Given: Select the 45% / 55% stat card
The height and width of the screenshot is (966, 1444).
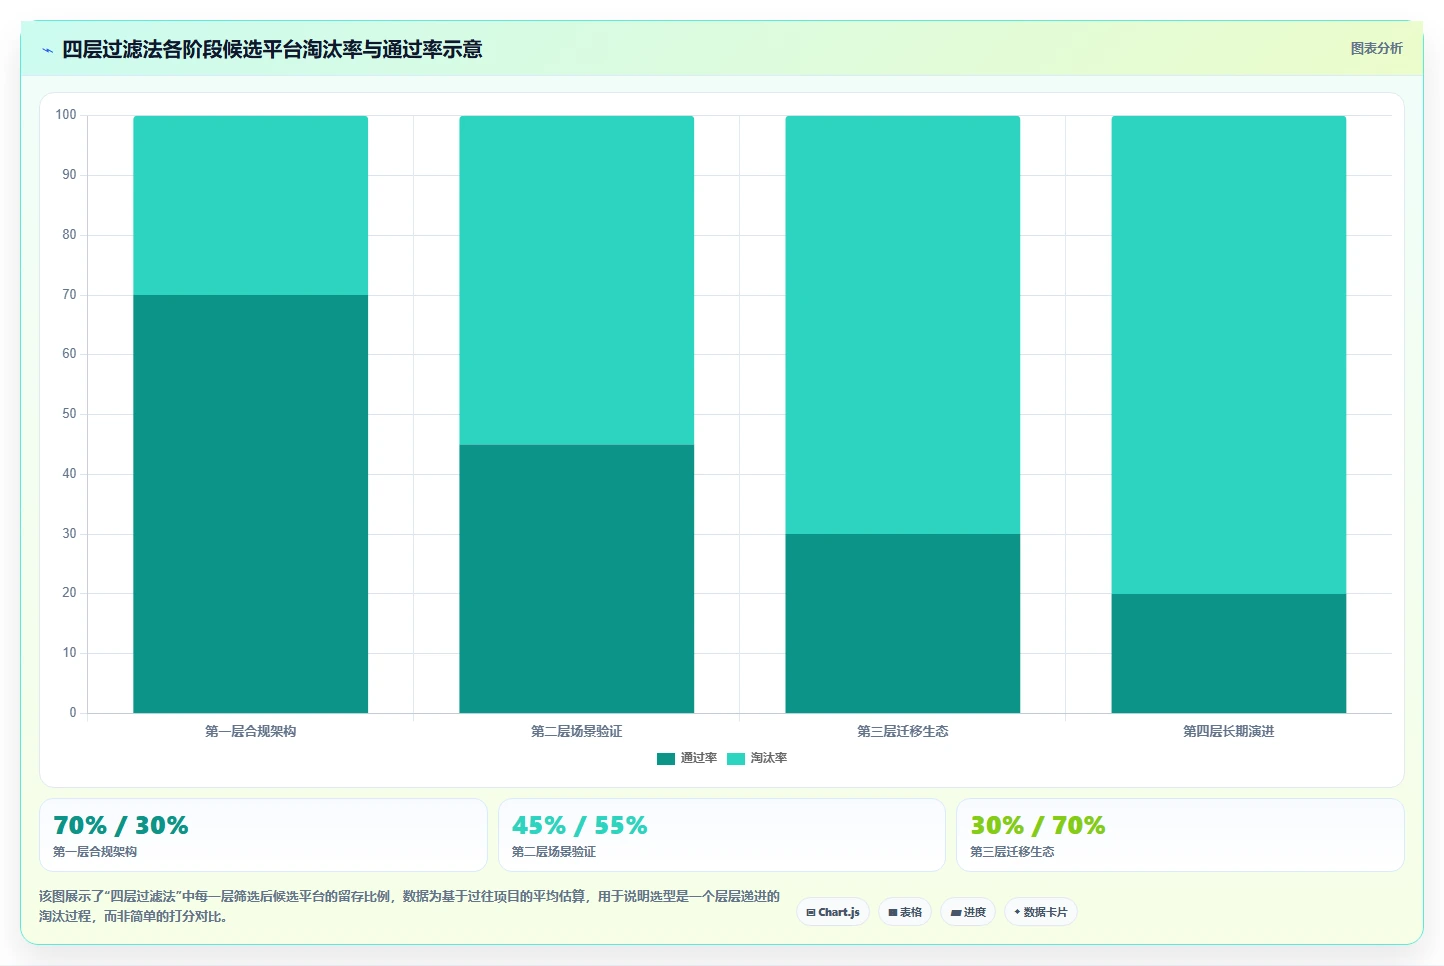Looking at the screenshot, I should pyautogui.click(x=722, y=835).
